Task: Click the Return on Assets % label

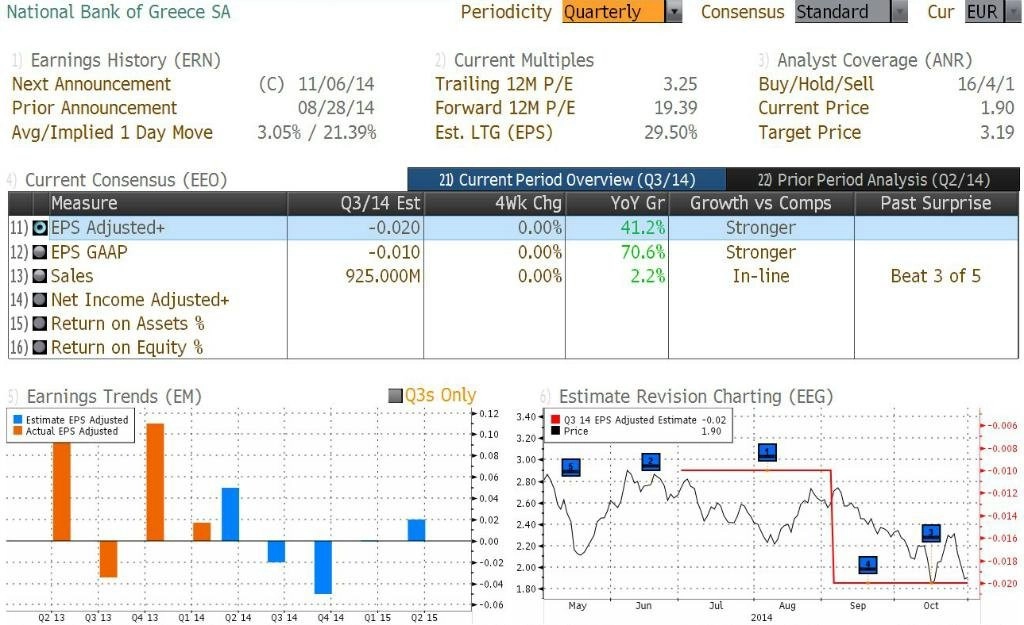Action: coord(127,323)
